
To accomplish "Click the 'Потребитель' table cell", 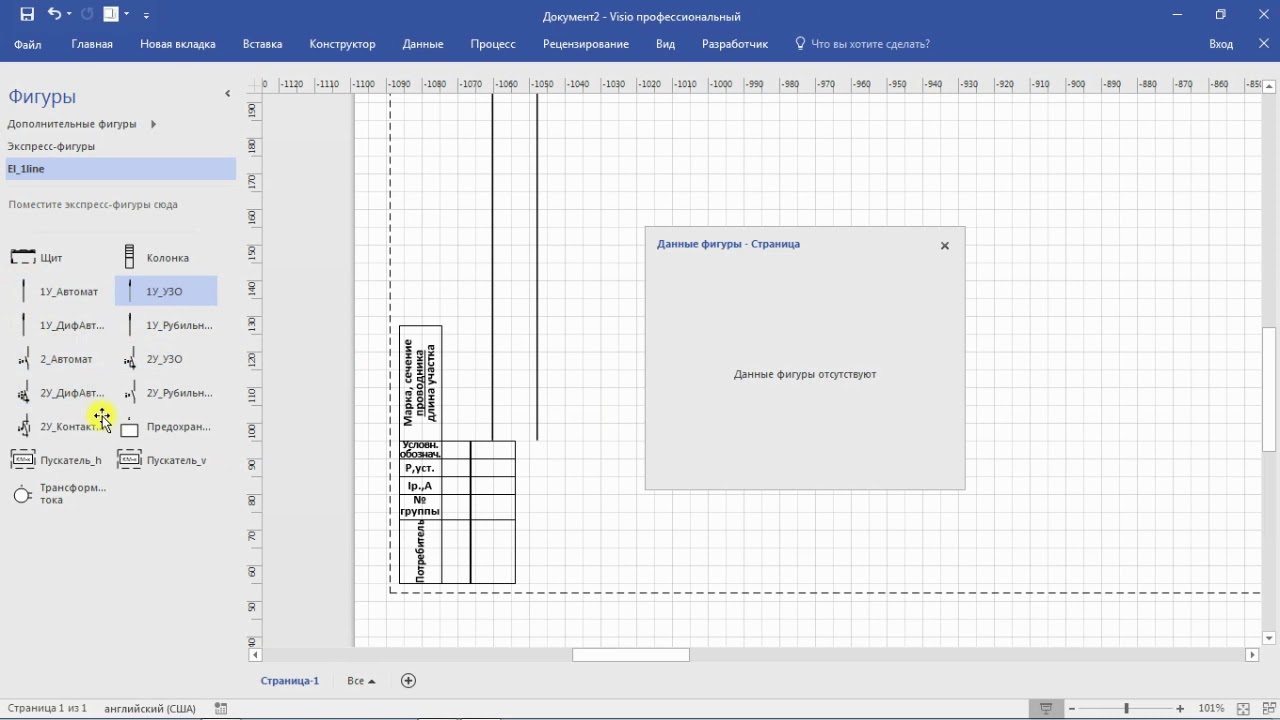I will coord(420,551).
